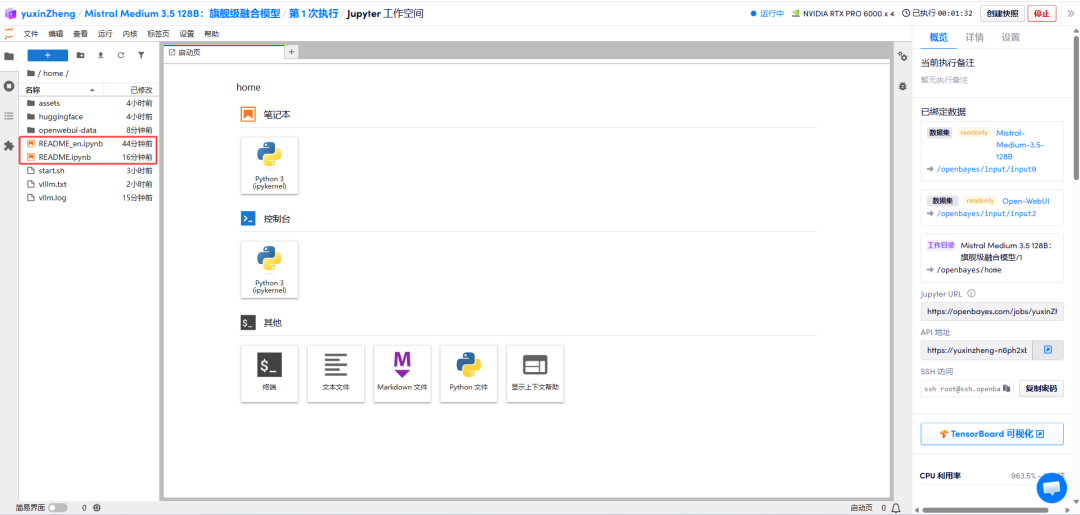The width and height of the screenshot is (1080, 515).
Task: Click the blue new launcher plus button
Action: click(48, 55)
